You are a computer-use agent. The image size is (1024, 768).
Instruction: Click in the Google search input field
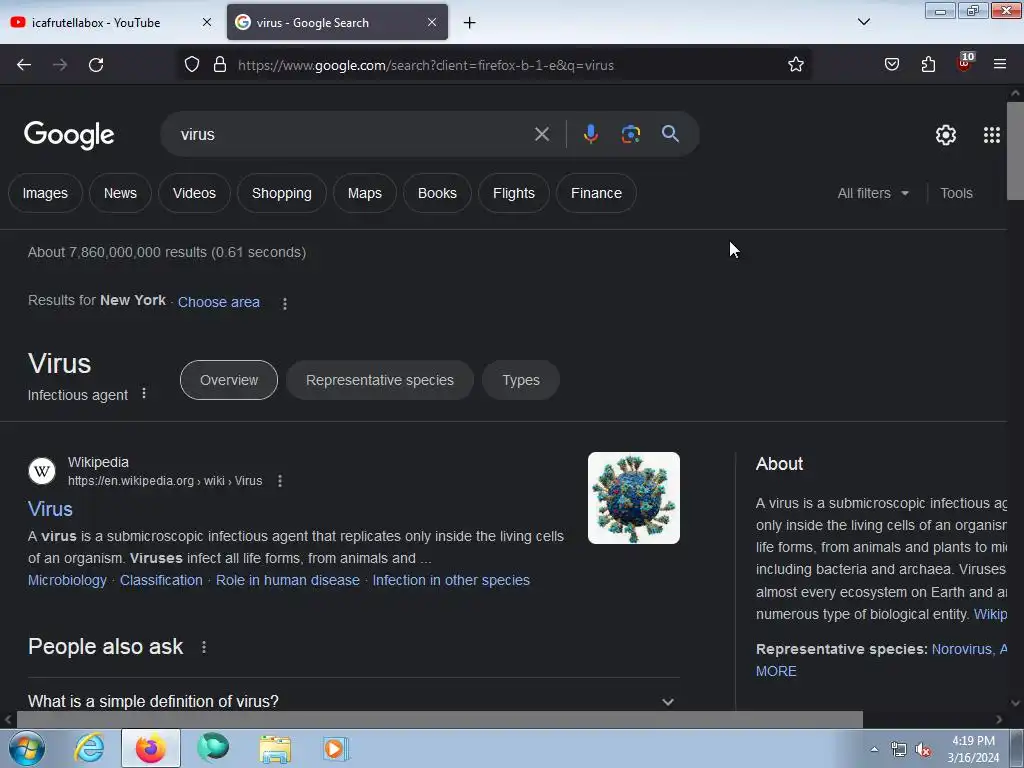click(x=353, y=135)
